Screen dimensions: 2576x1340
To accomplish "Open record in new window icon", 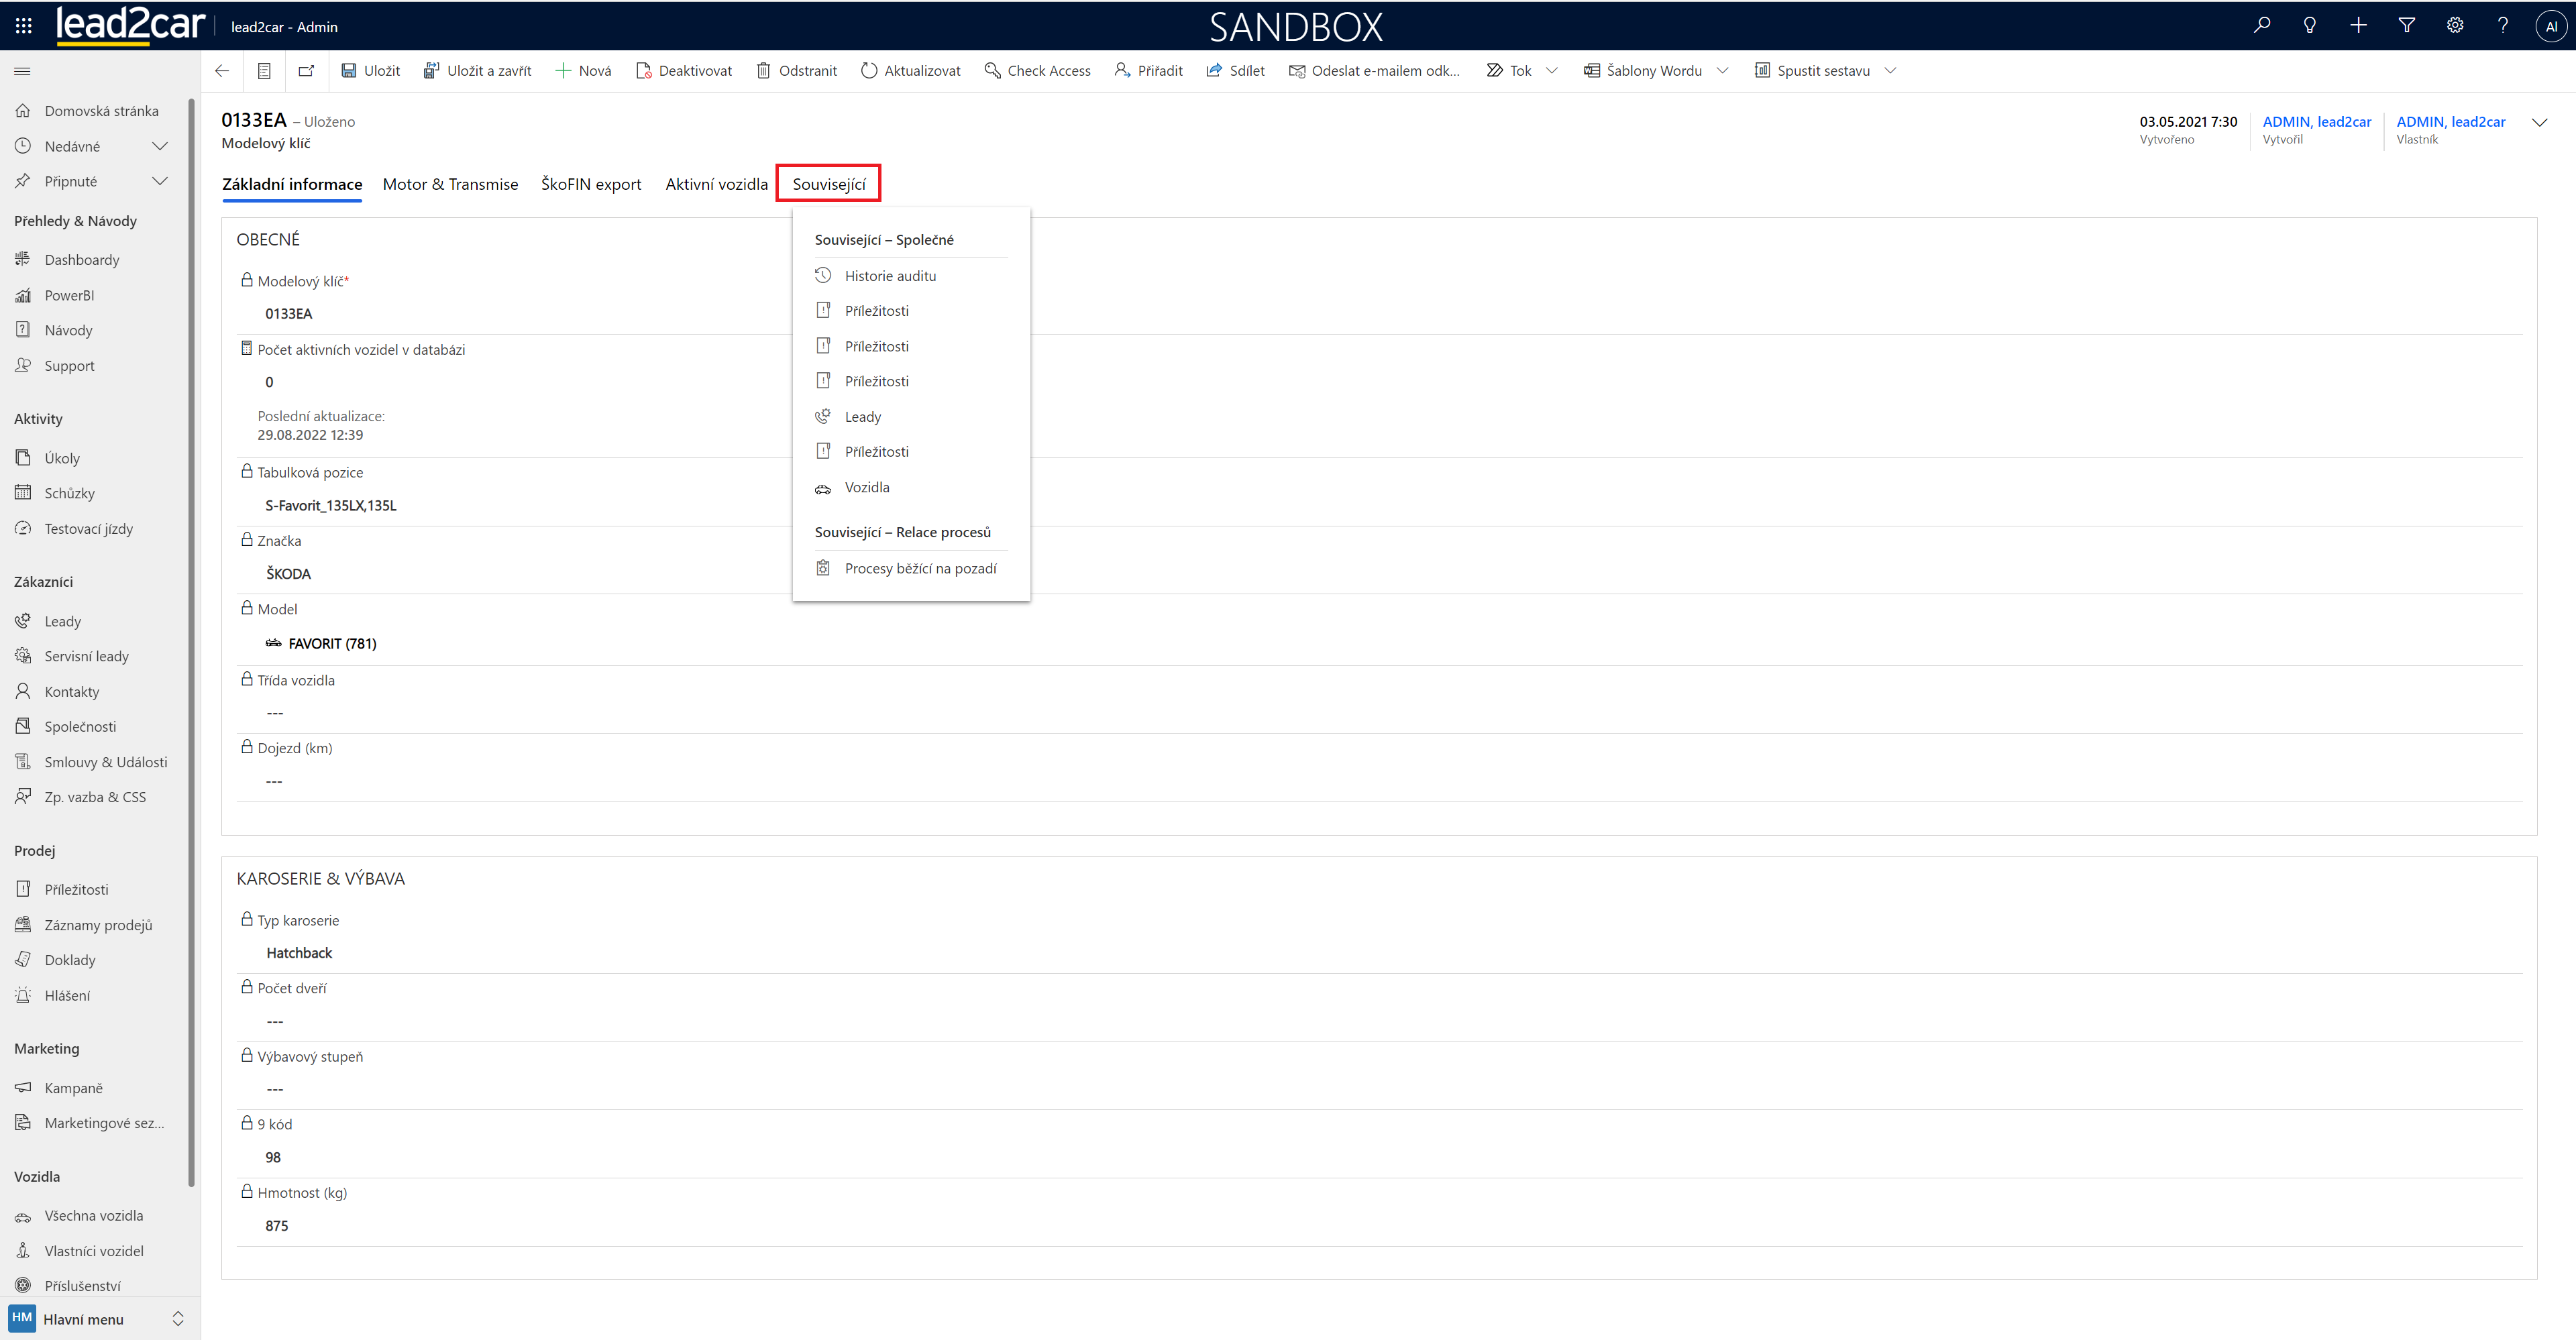I will click(306, 71).
